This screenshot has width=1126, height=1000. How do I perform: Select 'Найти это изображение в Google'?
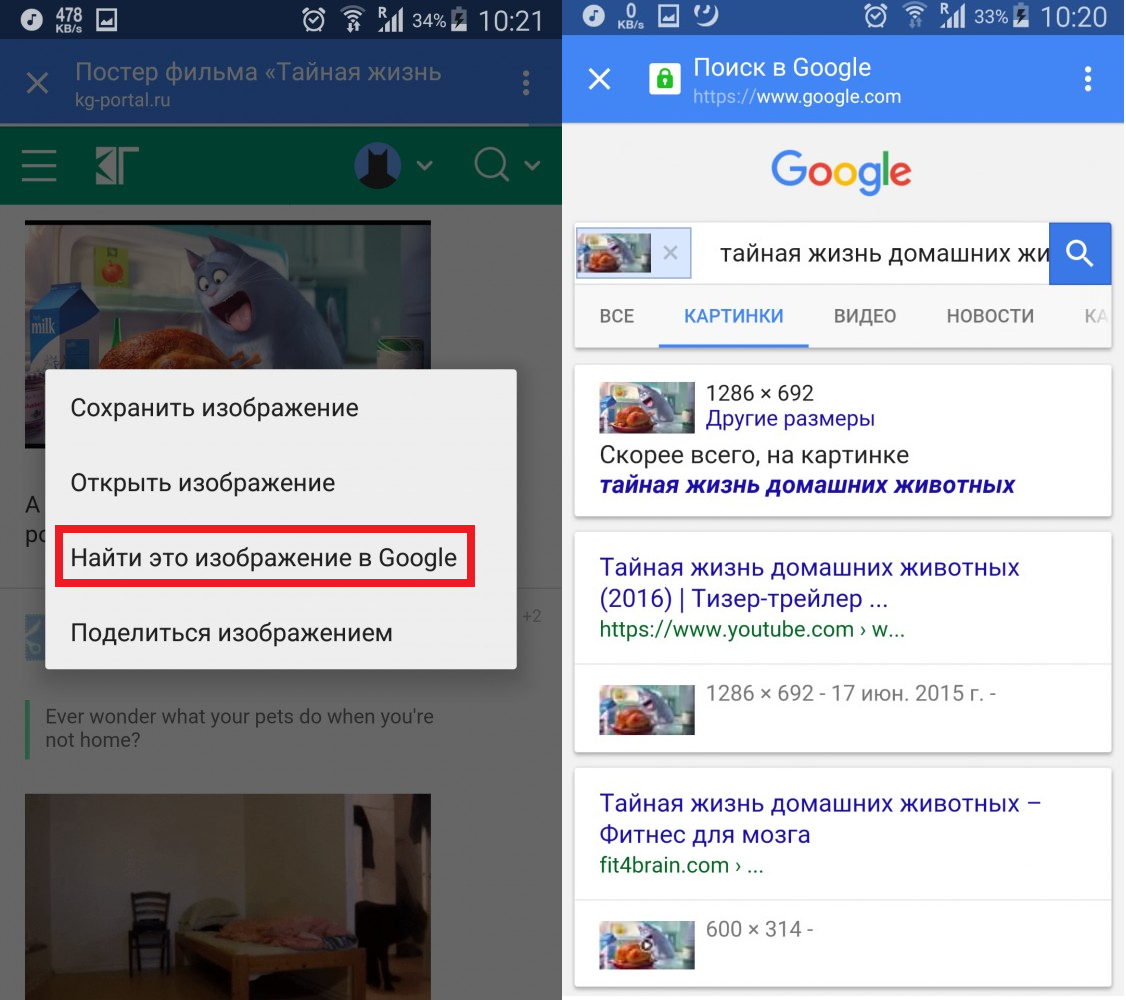(x=264, y=557)
